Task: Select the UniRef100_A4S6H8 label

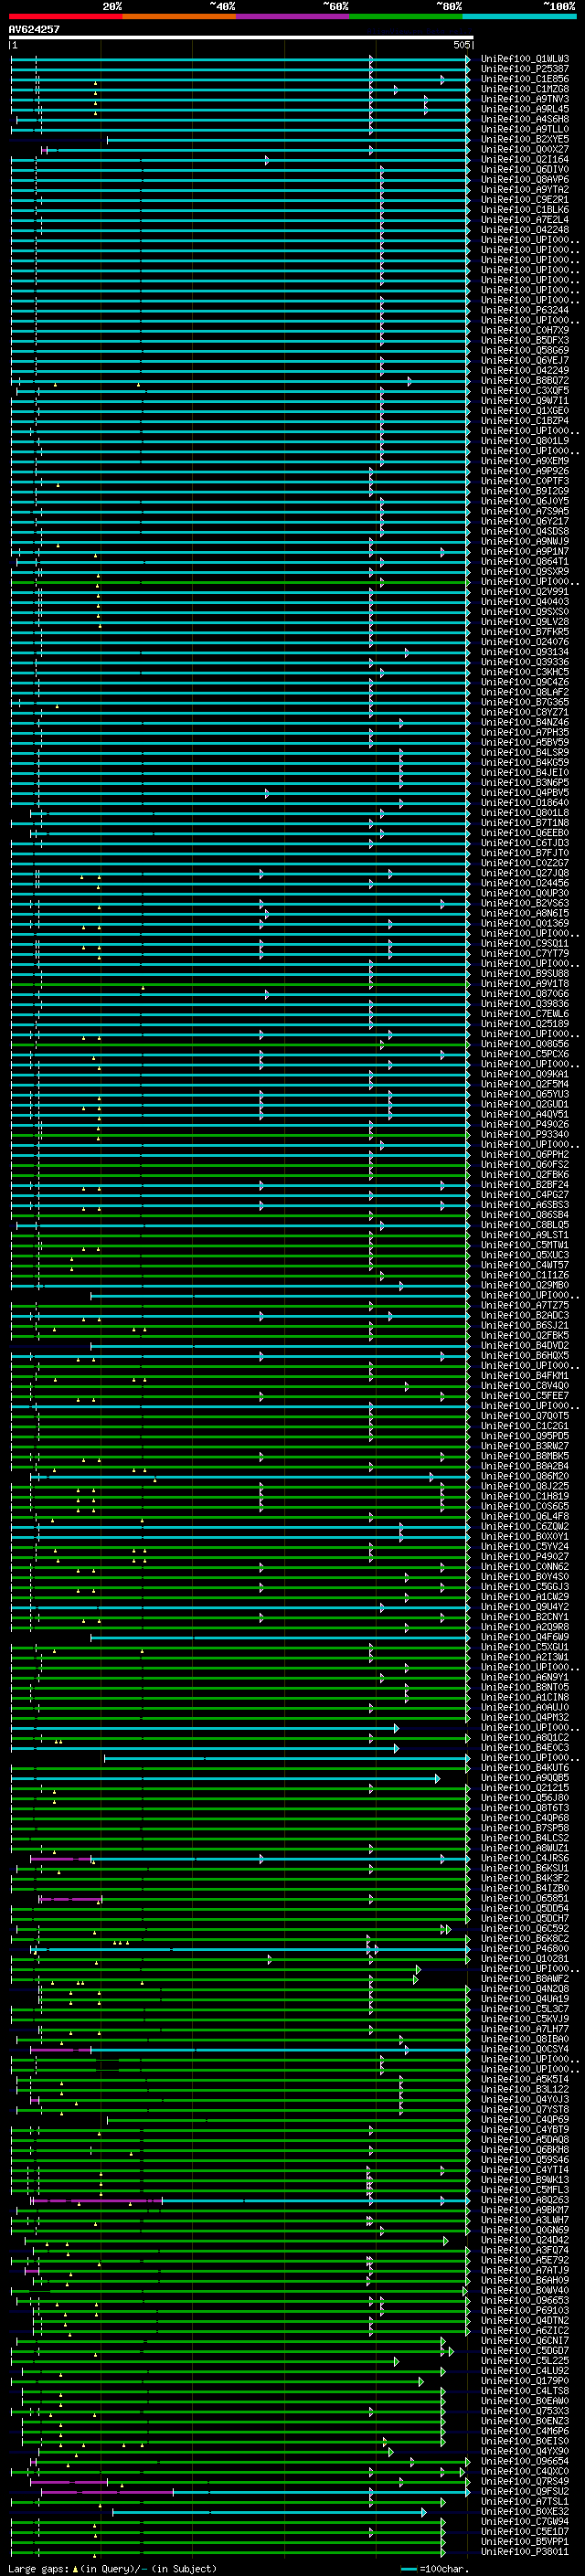Action: coord(525,119)
